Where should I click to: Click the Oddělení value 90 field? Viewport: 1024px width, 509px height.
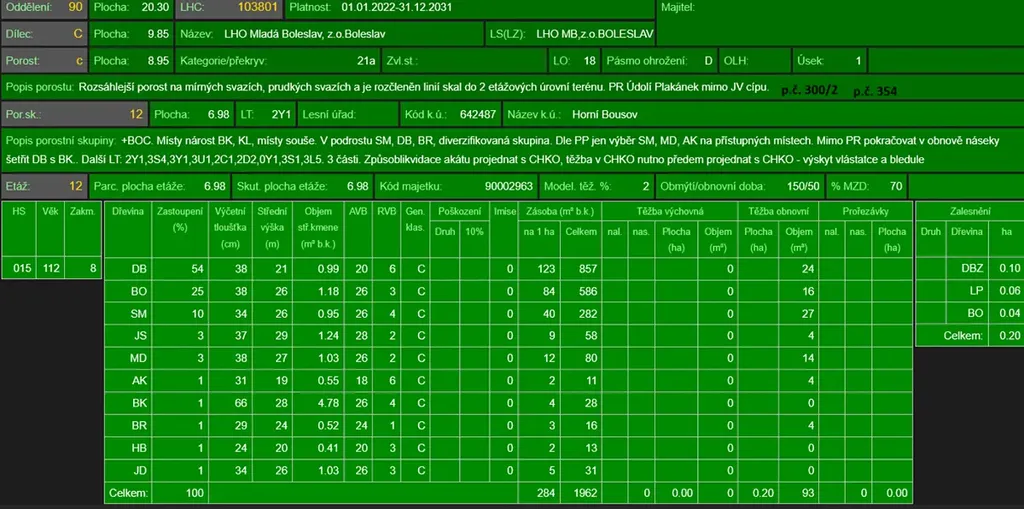pos(75,8)
